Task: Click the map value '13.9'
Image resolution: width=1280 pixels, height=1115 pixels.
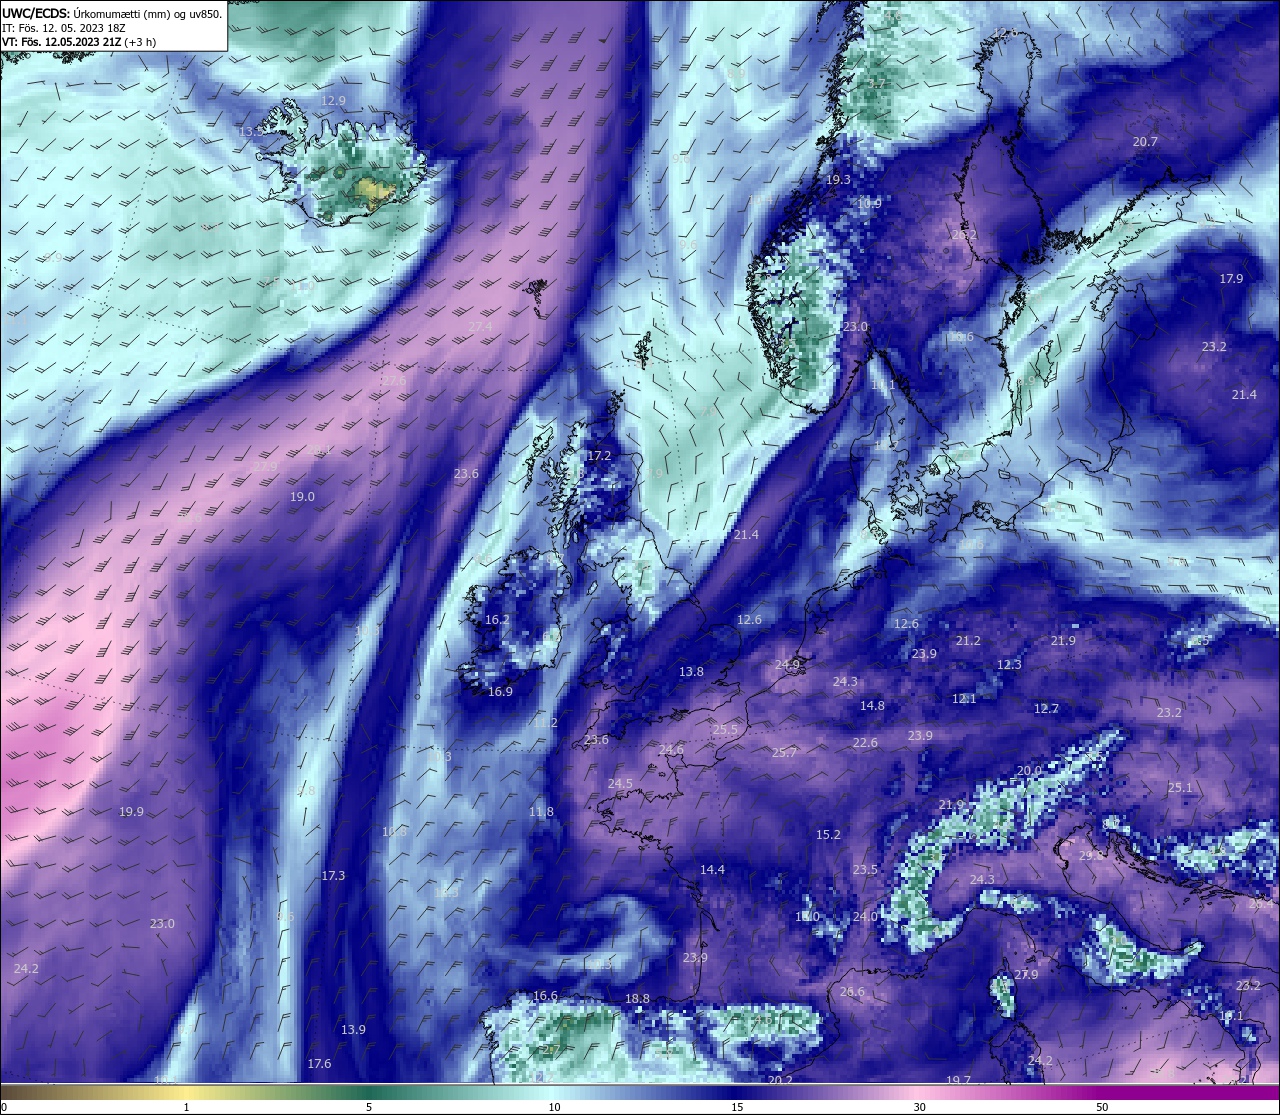Action: point(353,1030)
